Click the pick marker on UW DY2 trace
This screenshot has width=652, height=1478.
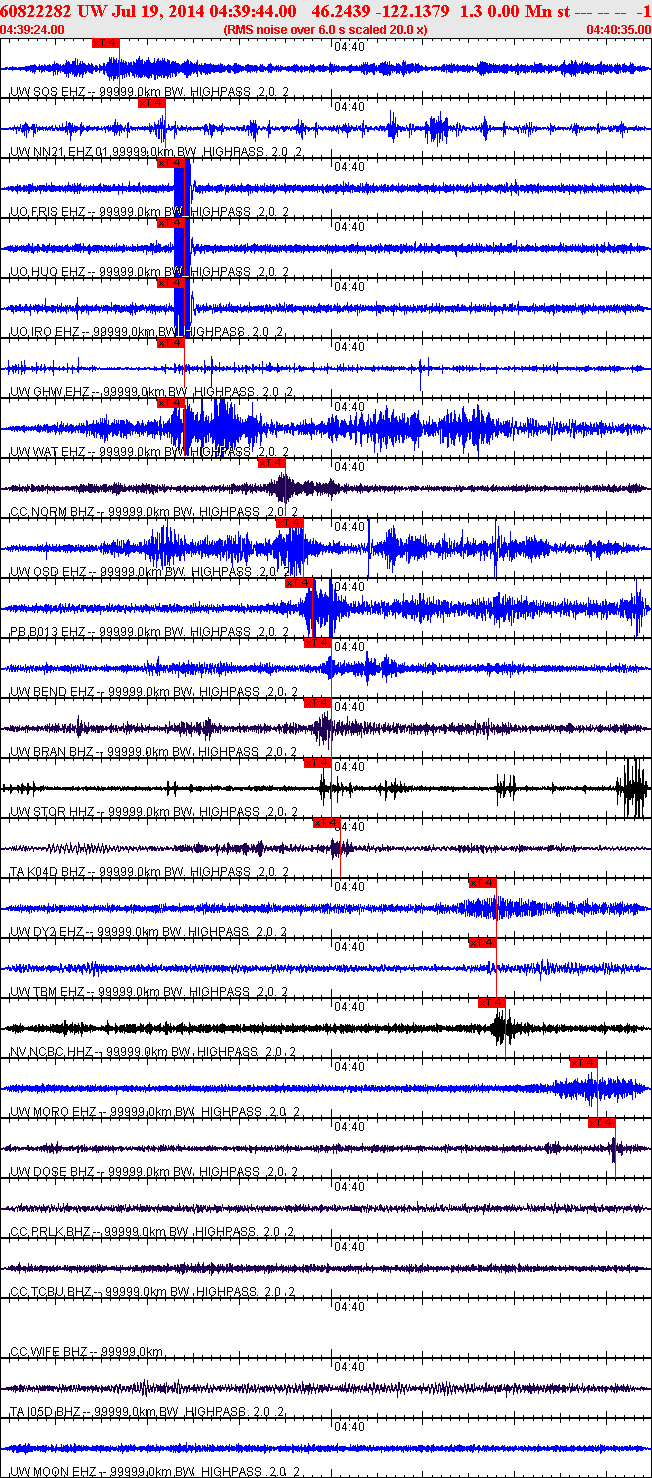click(x=482, y=883)
